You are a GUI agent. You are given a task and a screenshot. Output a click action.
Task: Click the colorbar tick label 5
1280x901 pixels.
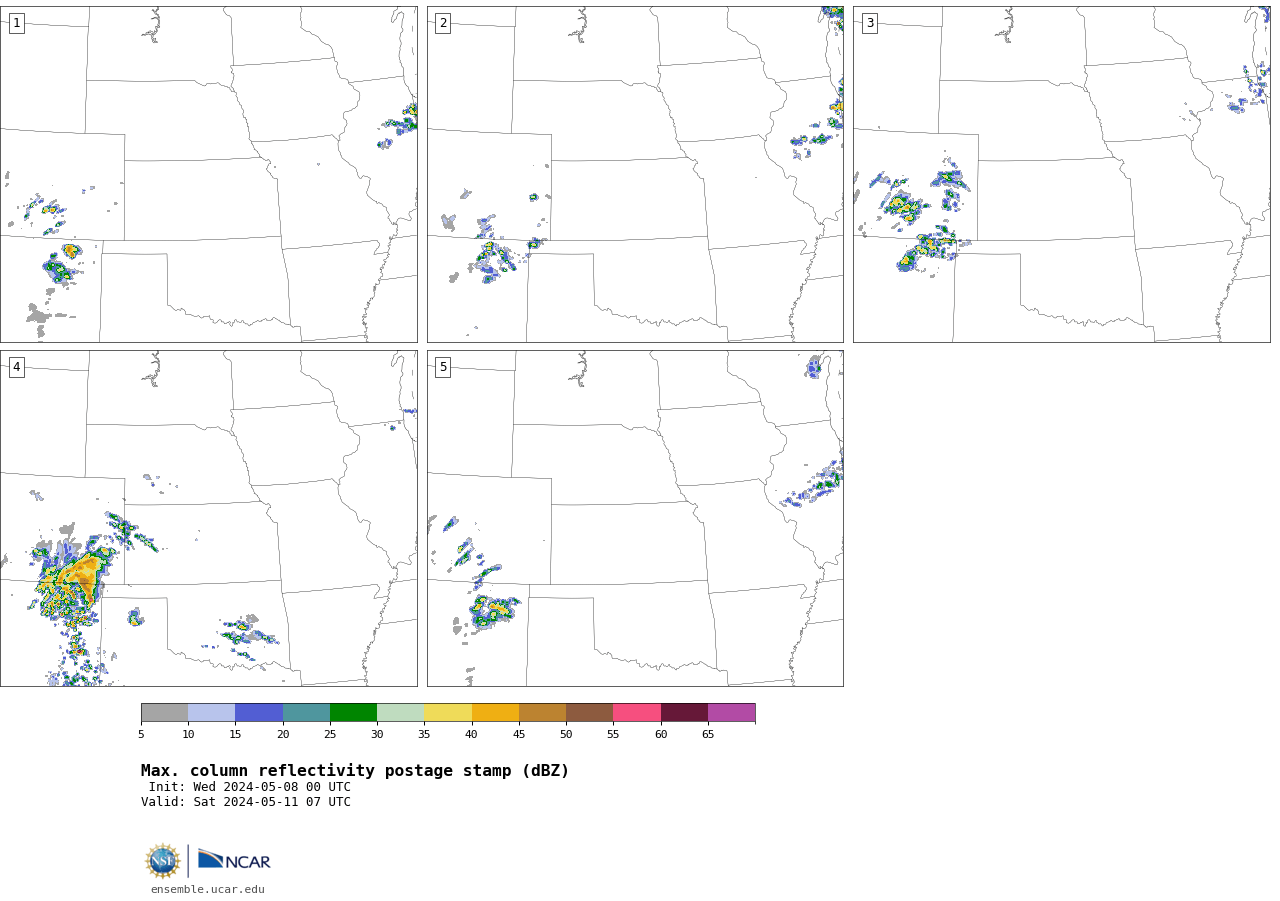click(x=141, y=735)
